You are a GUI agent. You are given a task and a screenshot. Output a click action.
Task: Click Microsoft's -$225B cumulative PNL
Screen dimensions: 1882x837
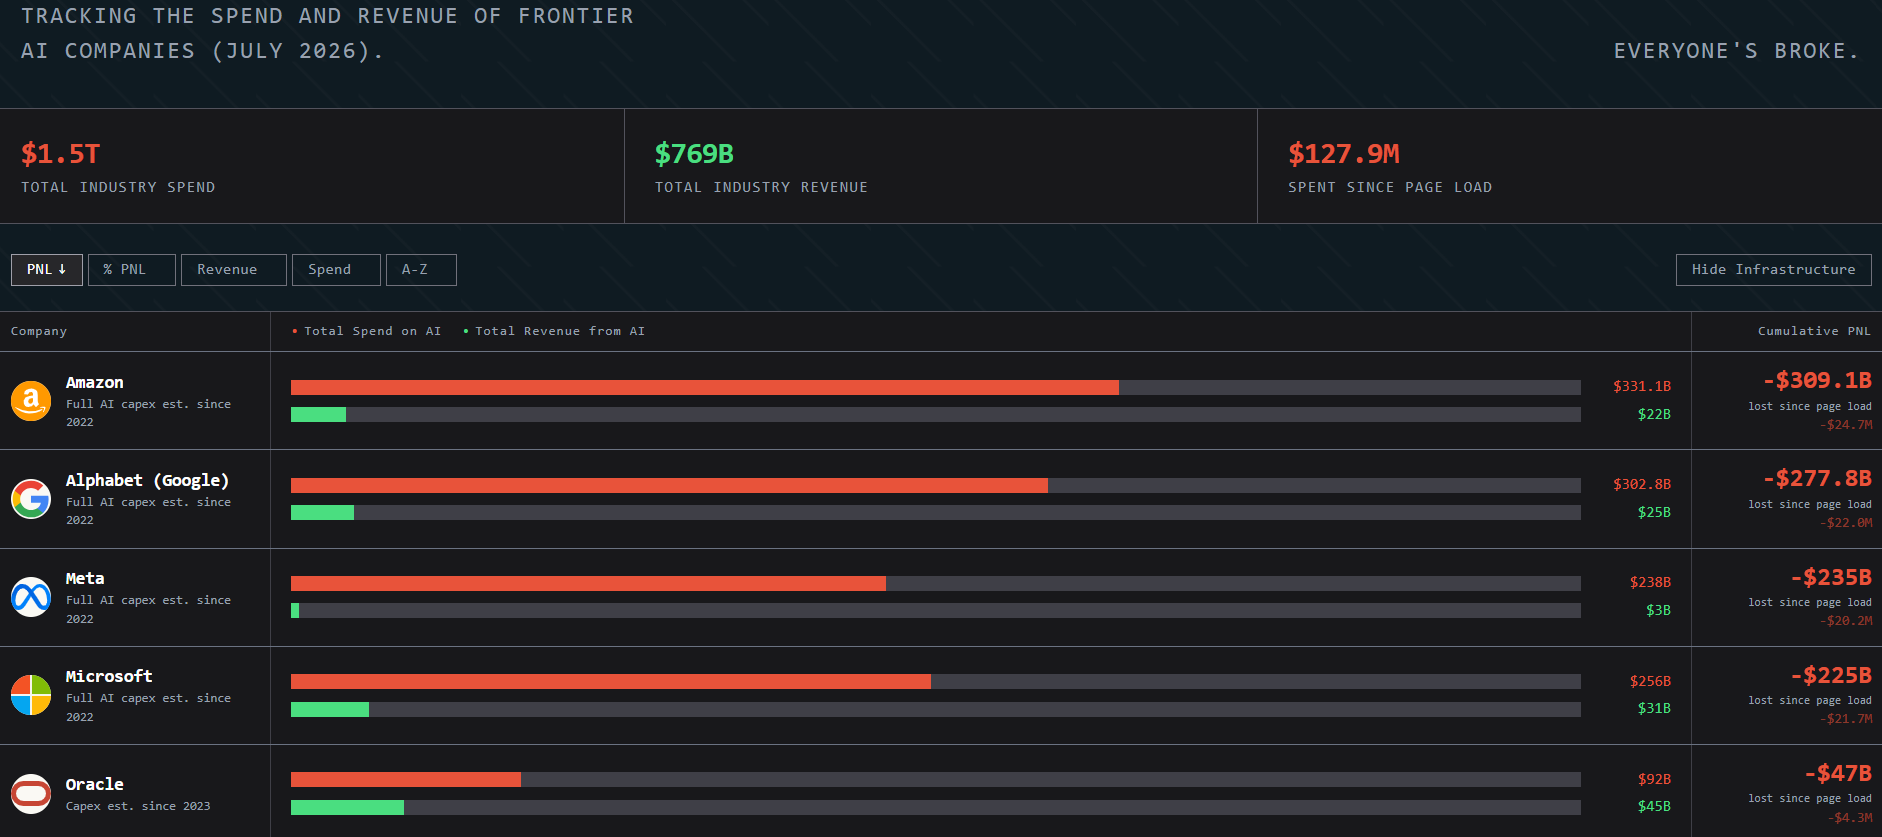pyautogui.click(x=1831, y=675)
